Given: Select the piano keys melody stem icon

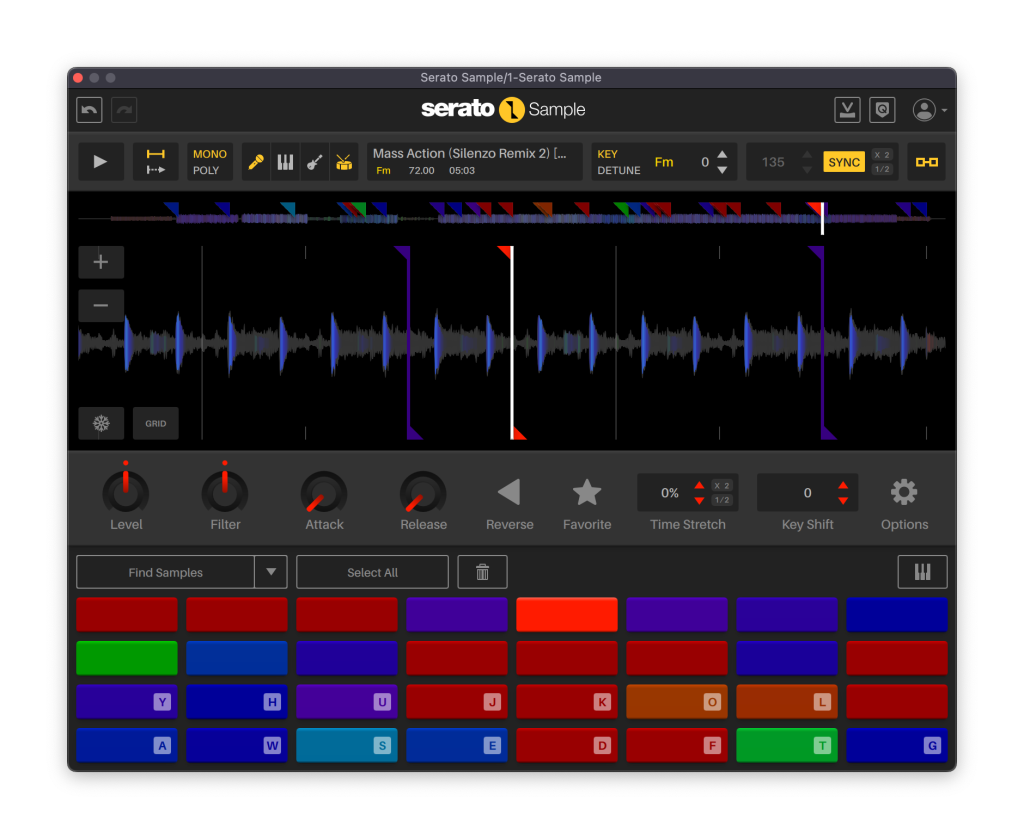Looking at the screenshot, I should point(286,162).
